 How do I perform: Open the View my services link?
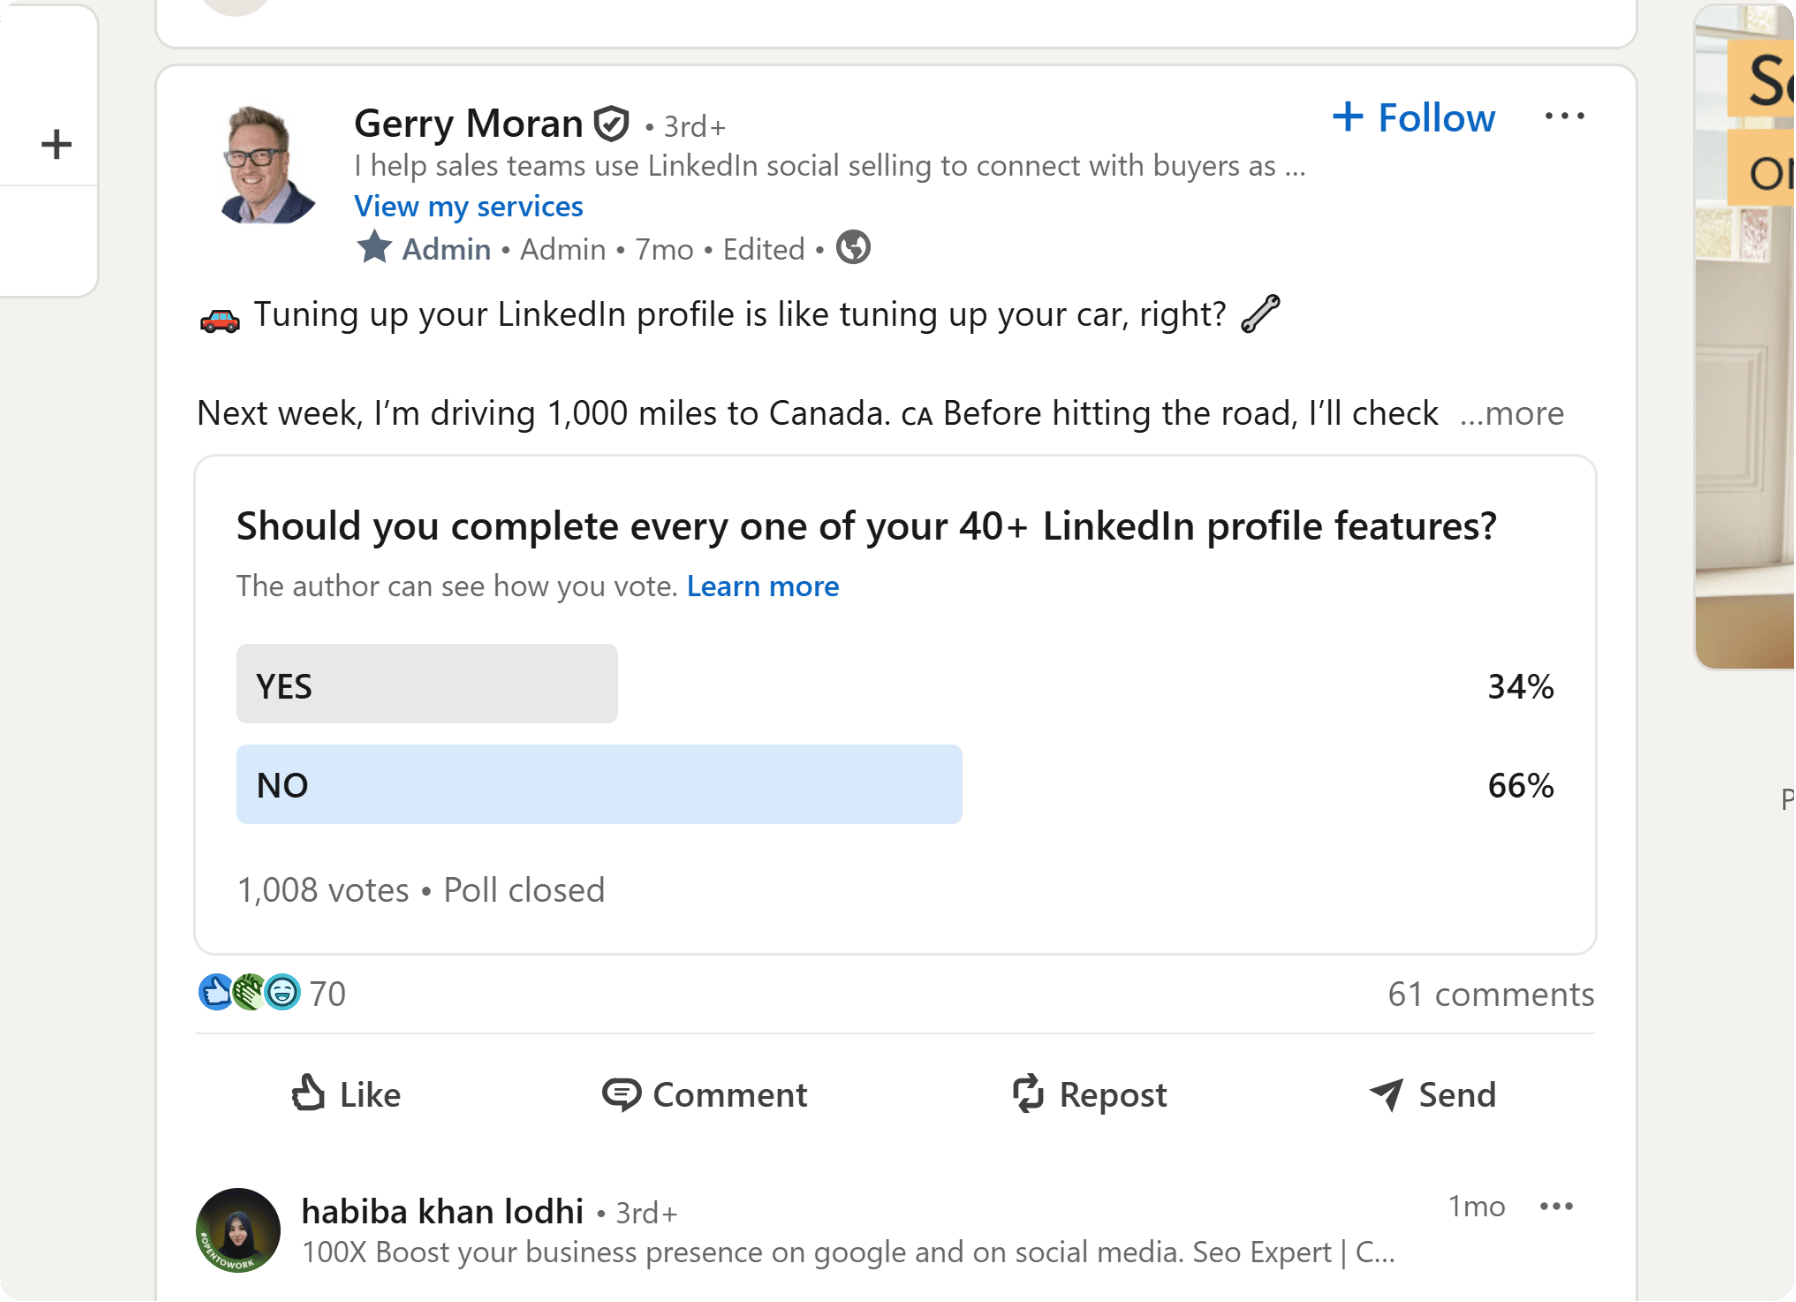point(468,206)
